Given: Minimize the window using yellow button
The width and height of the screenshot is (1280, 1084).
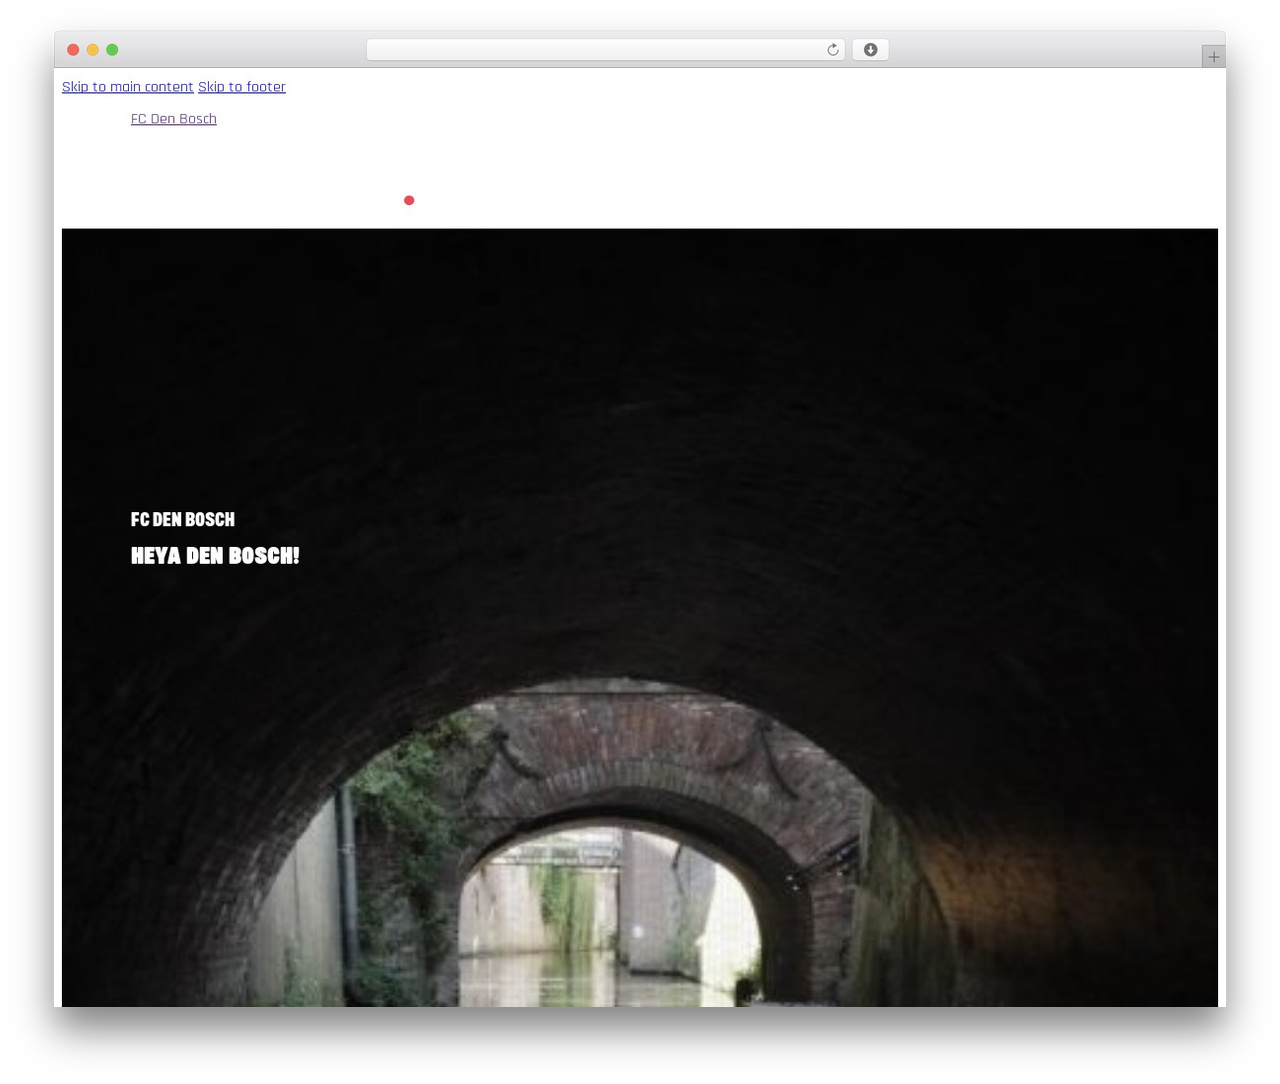Looking at the screenshot, I should point(93,50).
